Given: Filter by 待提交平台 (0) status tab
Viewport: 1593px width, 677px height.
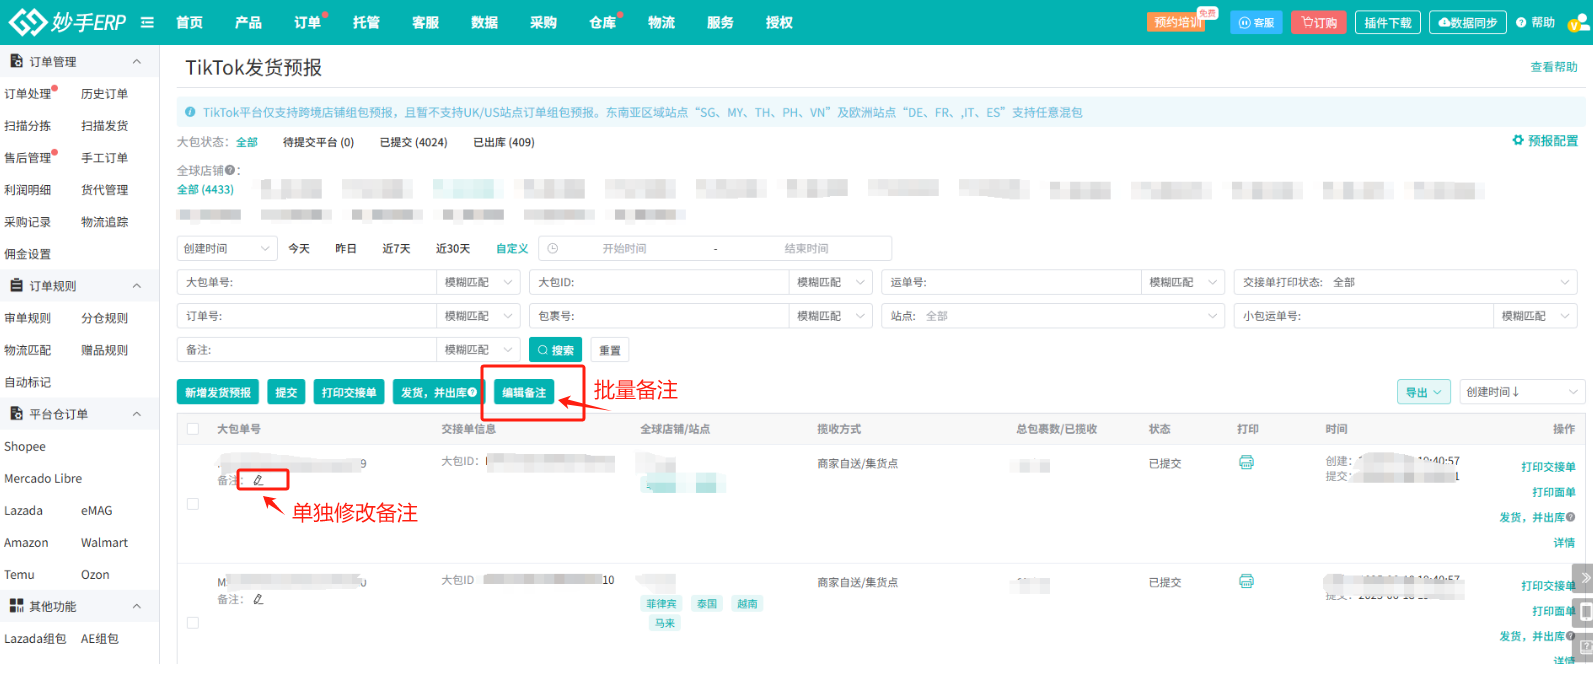Looking at the screenshot, I should (x=318, y=142).
